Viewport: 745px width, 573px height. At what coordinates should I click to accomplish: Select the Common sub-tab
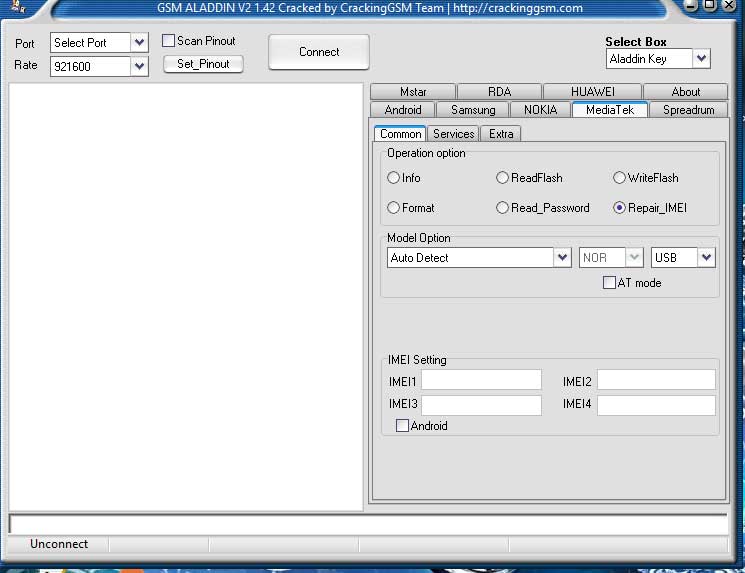point(400,134)
